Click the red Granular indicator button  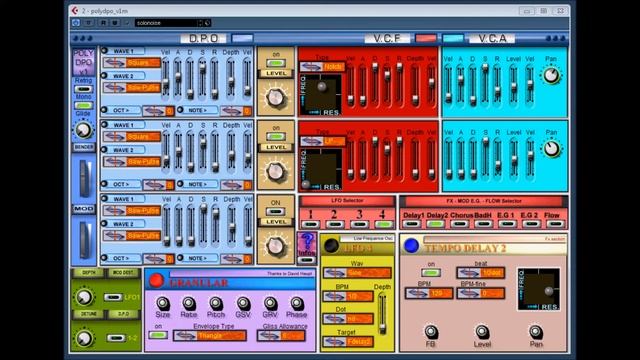tap(156, 281)
